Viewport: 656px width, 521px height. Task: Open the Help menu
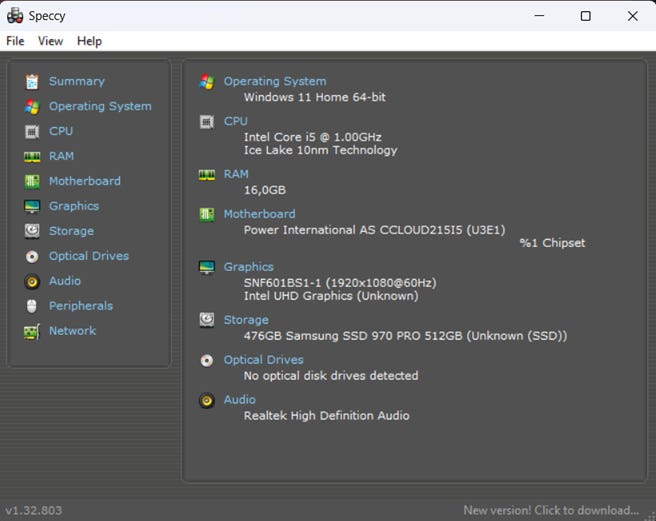pos(89,41)
